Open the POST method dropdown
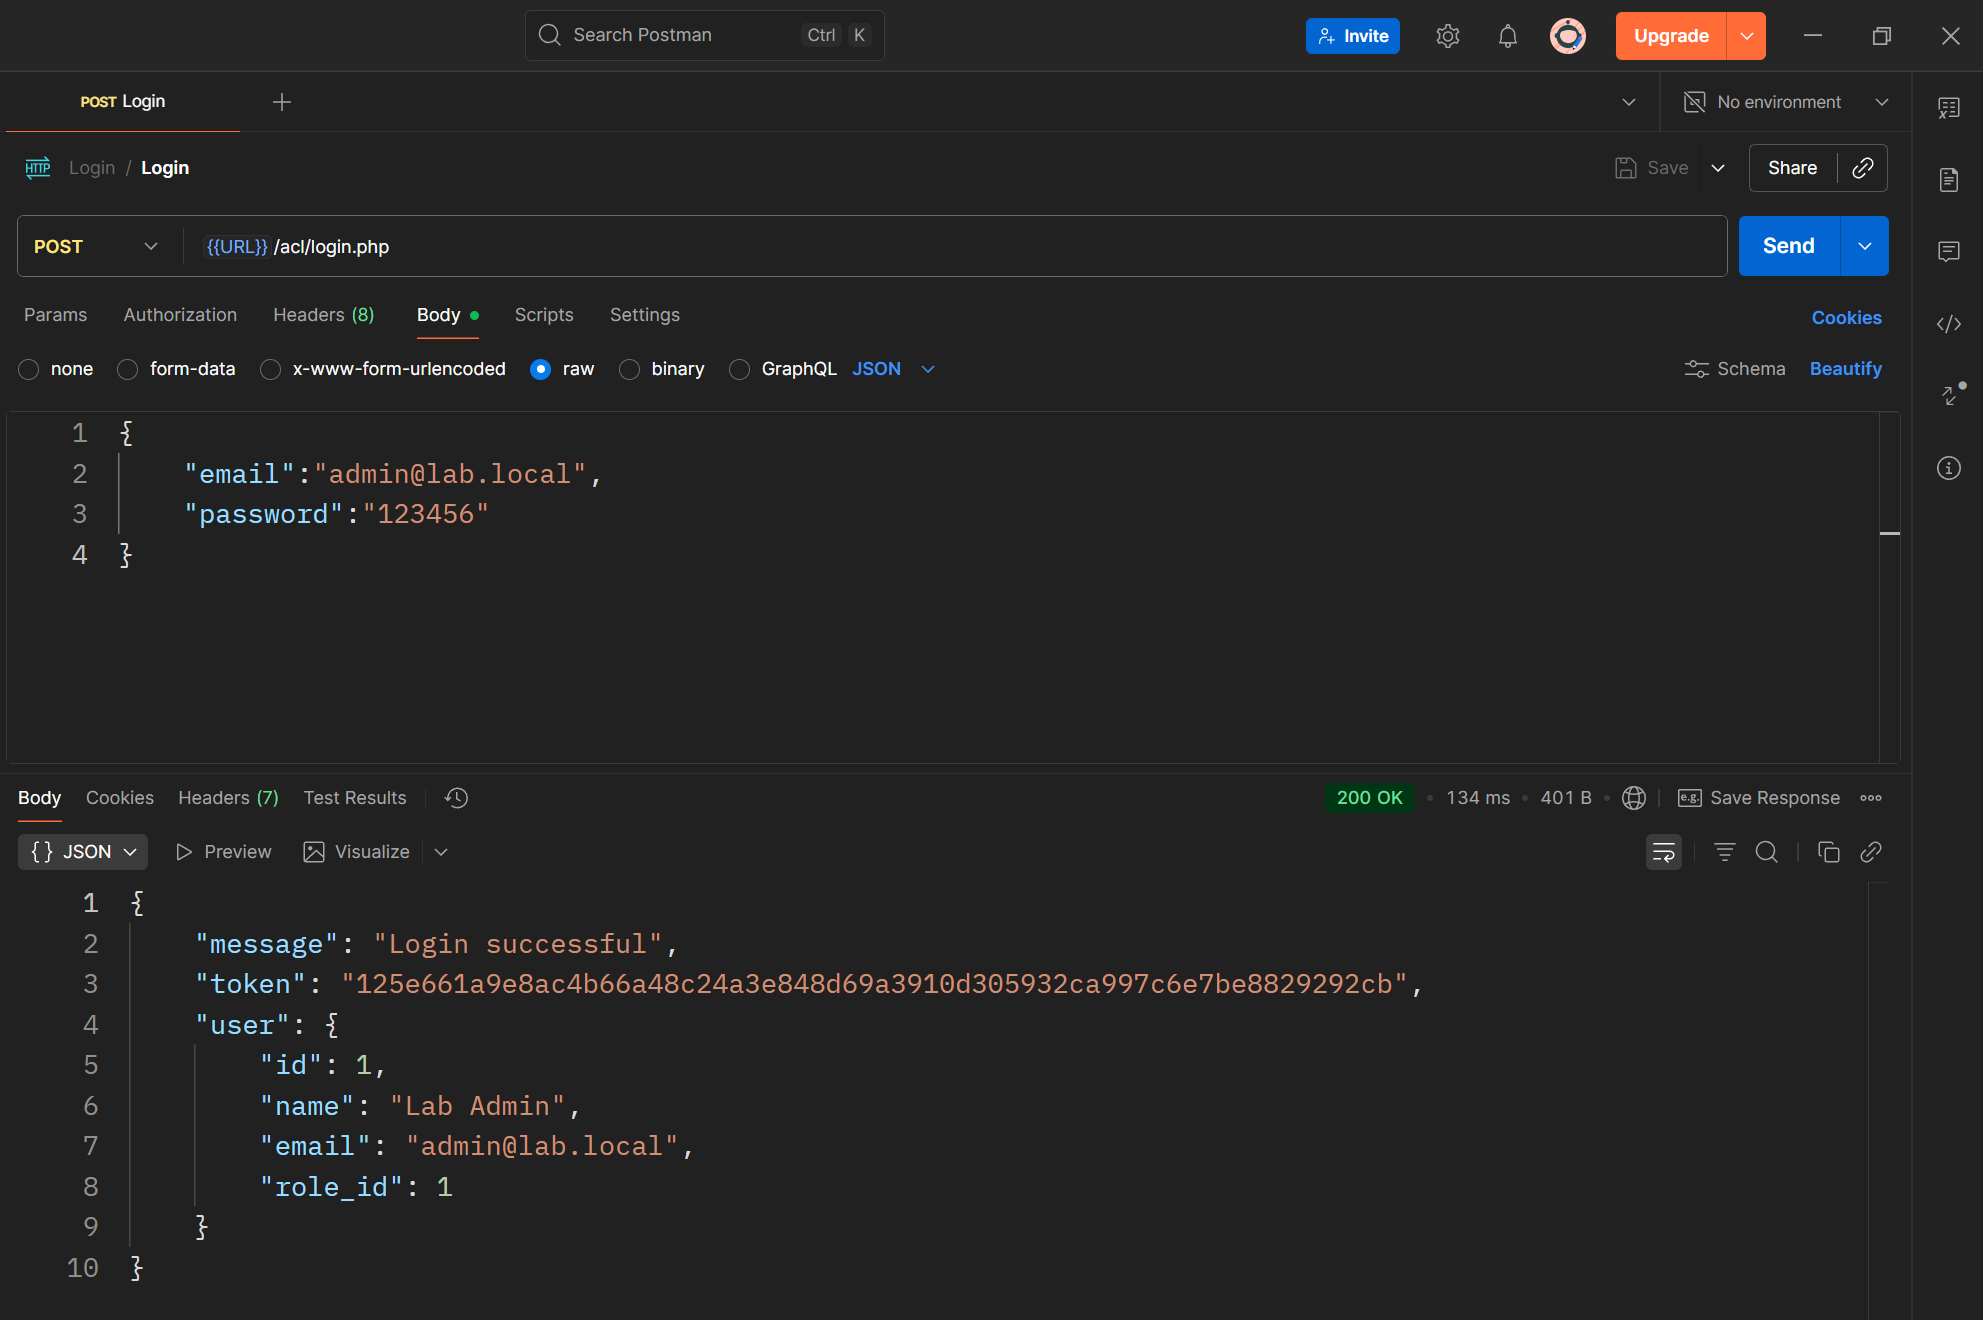 coord(96,246)
